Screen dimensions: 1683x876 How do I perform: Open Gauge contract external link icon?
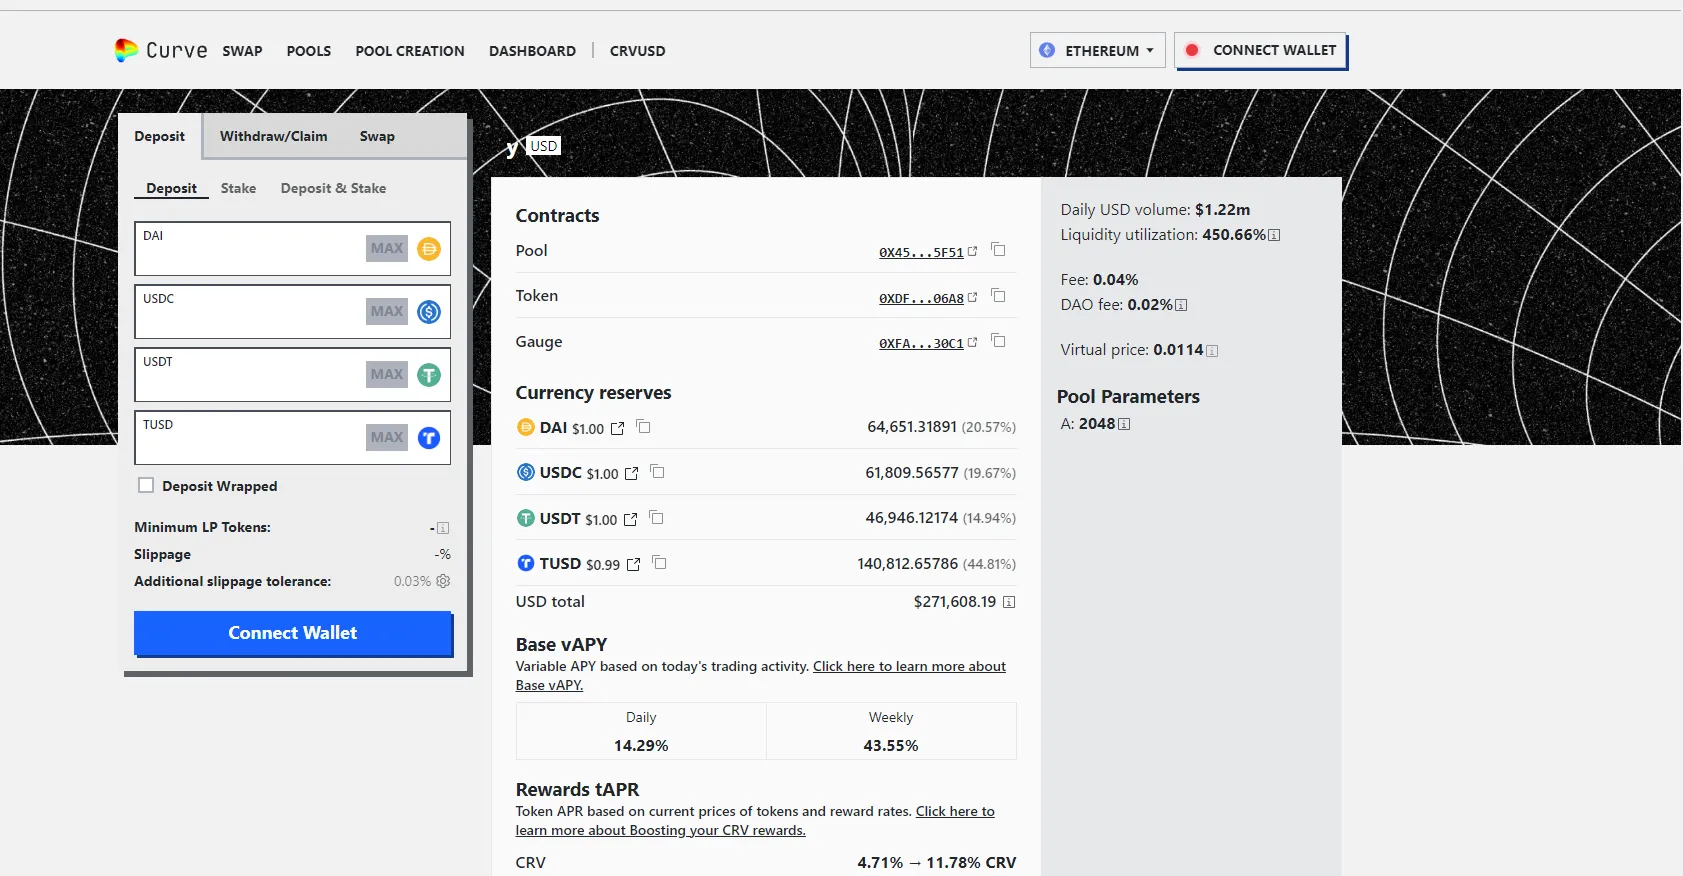[972, 343]
